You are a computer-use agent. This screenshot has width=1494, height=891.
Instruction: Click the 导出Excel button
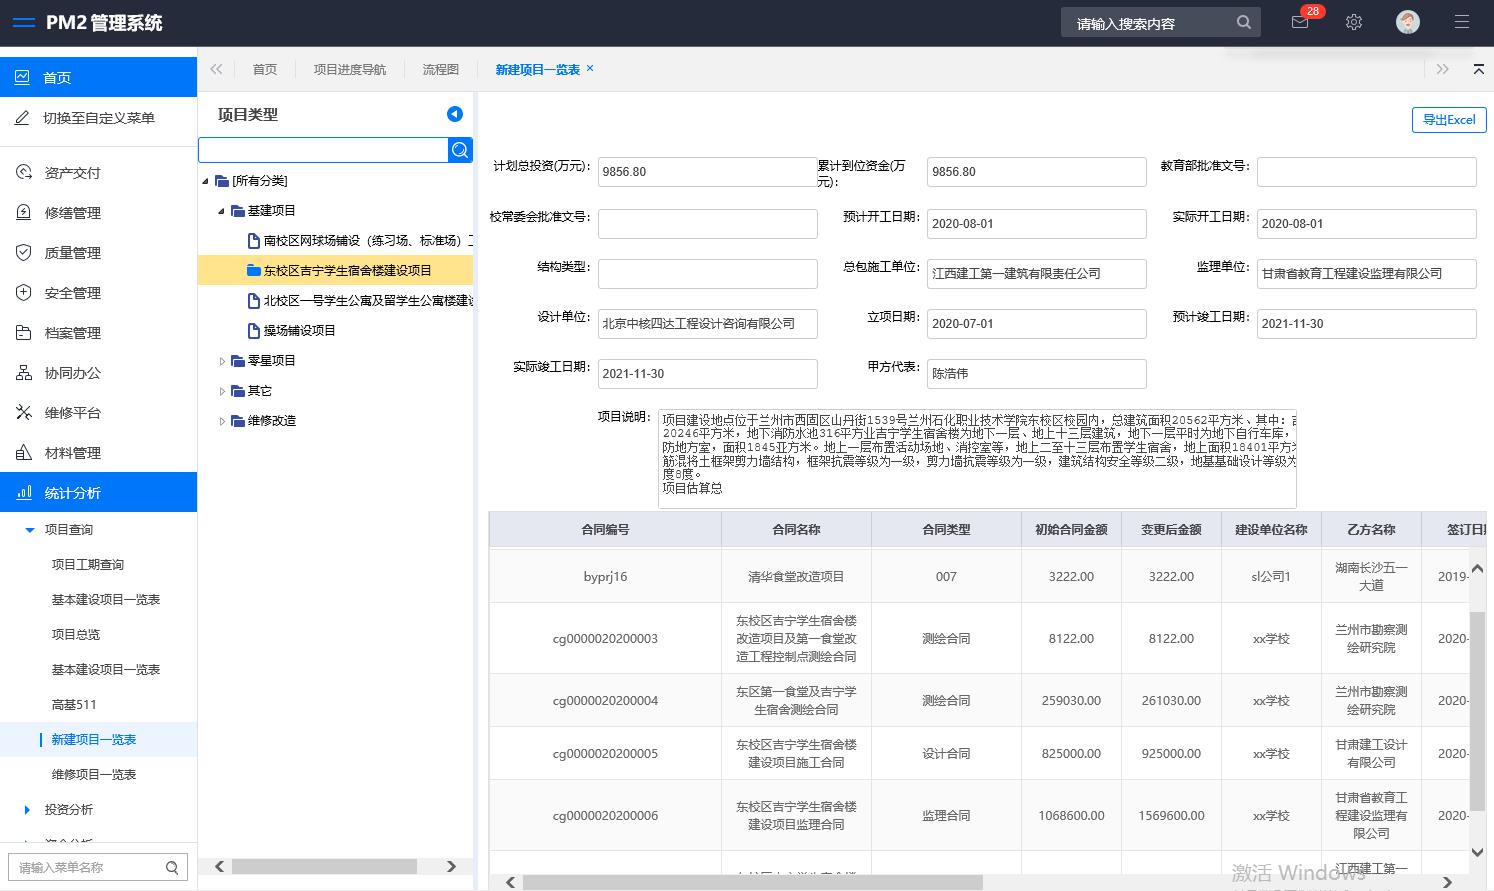coord(1448,120)
